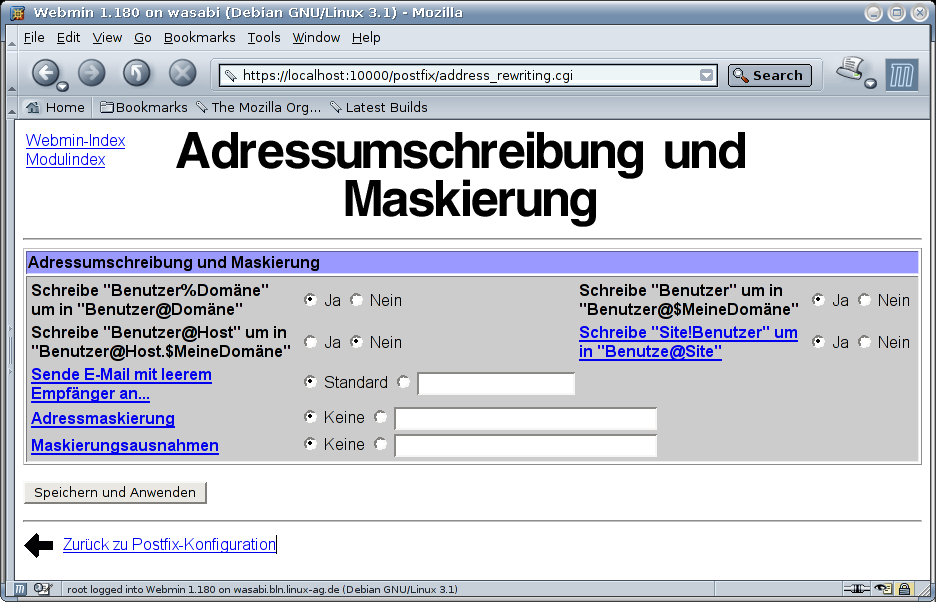Click the empty recipient text field
Image resolution: width=936 pixels, height=602 pixels.
tap(496, 383)
